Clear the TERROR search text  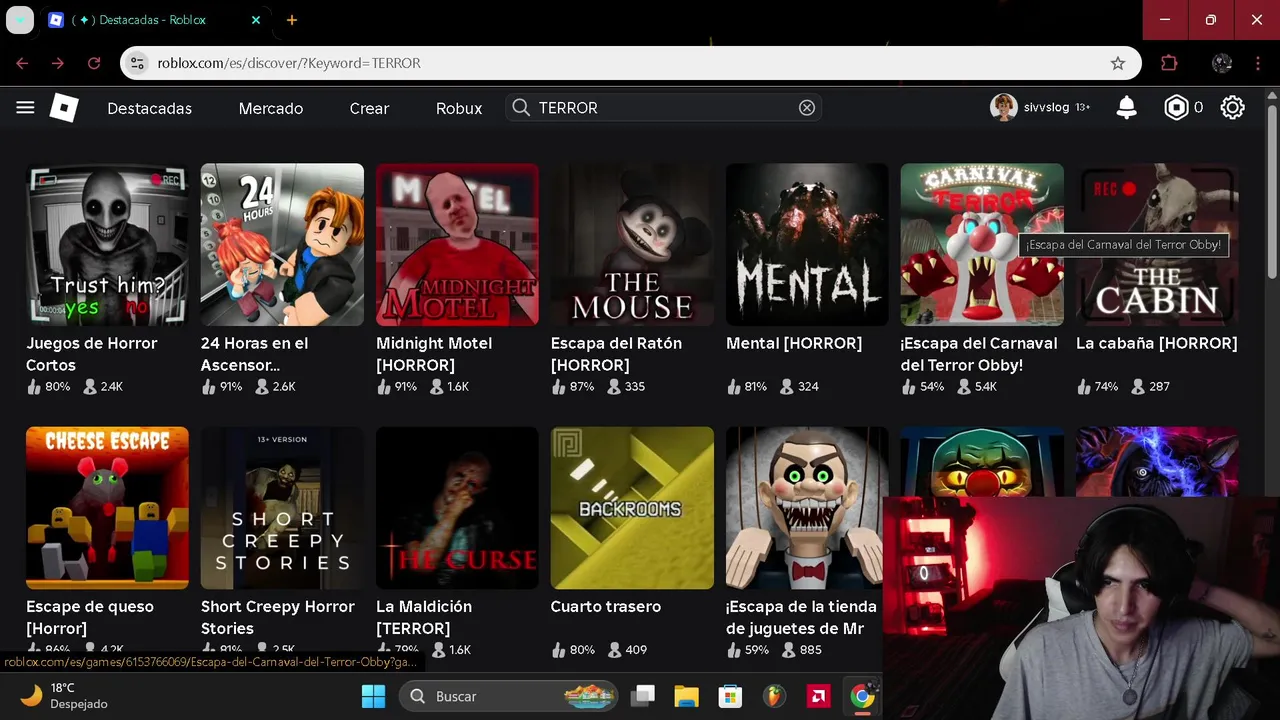[807, 108]
